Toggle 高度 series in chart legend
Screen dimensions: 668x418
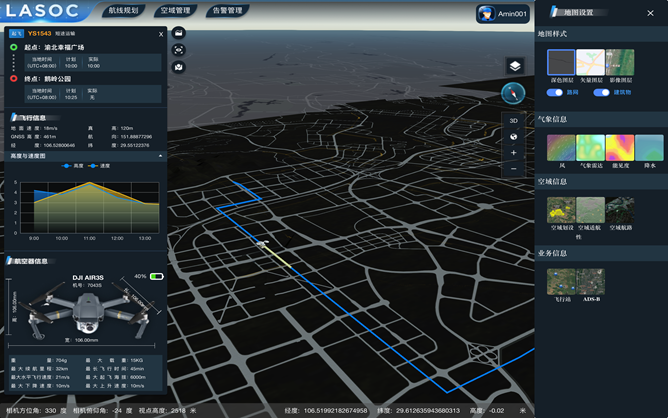(72, 166)
